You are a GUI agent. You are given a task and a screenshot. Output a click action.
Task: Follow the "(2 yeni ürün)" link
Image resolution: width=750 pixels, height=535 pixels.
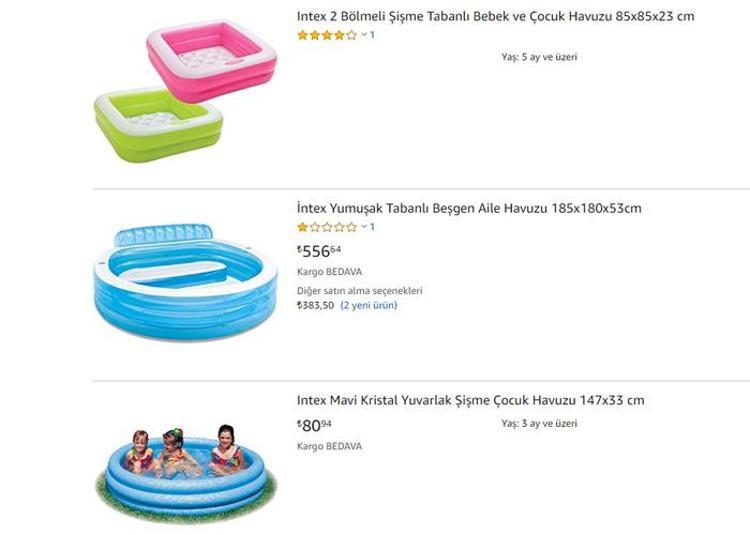pos(369,305)
